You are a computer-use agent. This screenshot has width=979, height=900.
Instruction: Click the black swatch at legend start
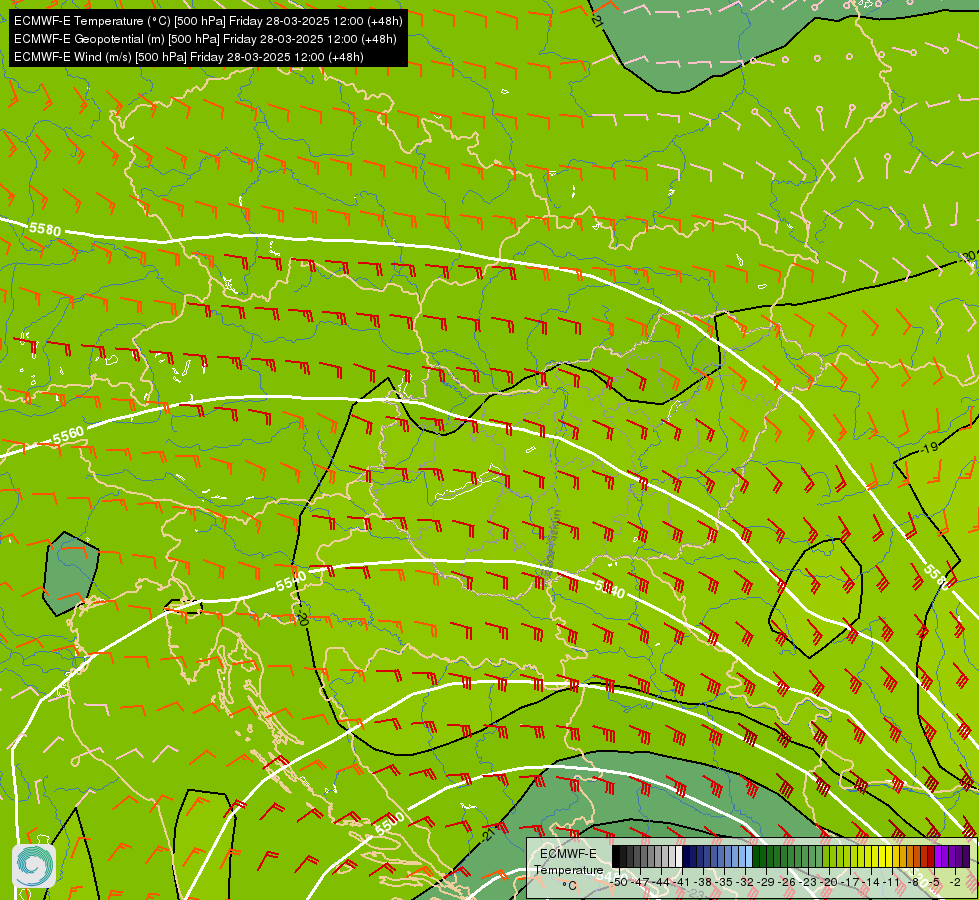click(x=616, y=856)
